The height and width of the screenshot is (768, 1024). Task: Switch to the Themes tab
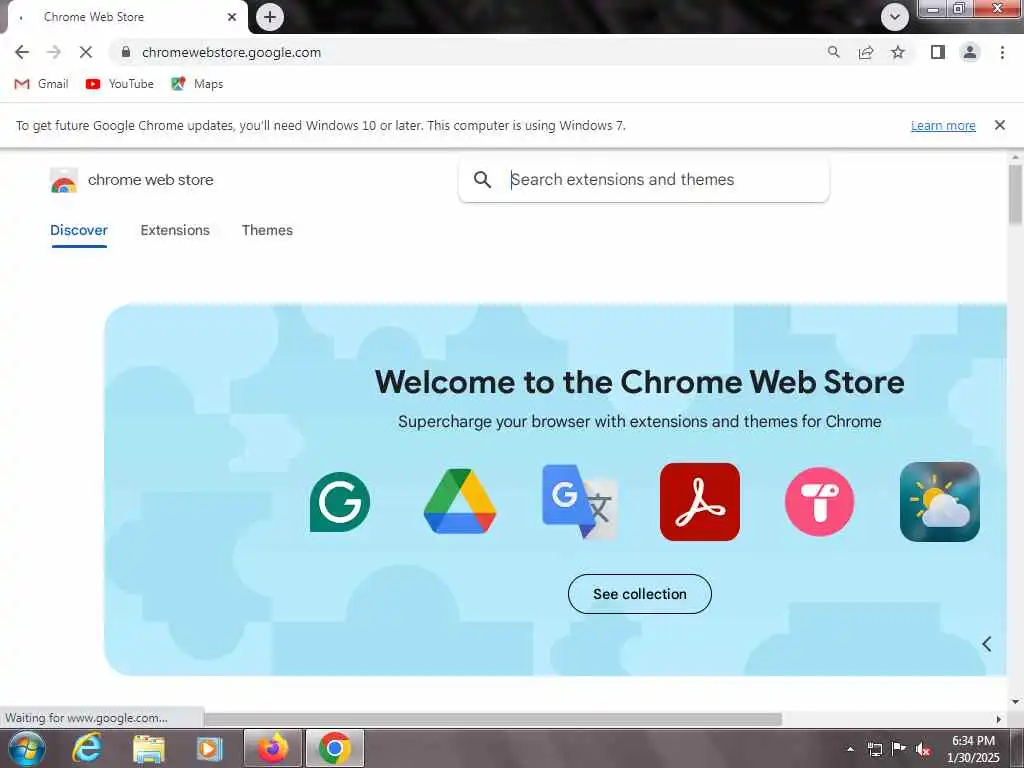click(x=267, y=231)
